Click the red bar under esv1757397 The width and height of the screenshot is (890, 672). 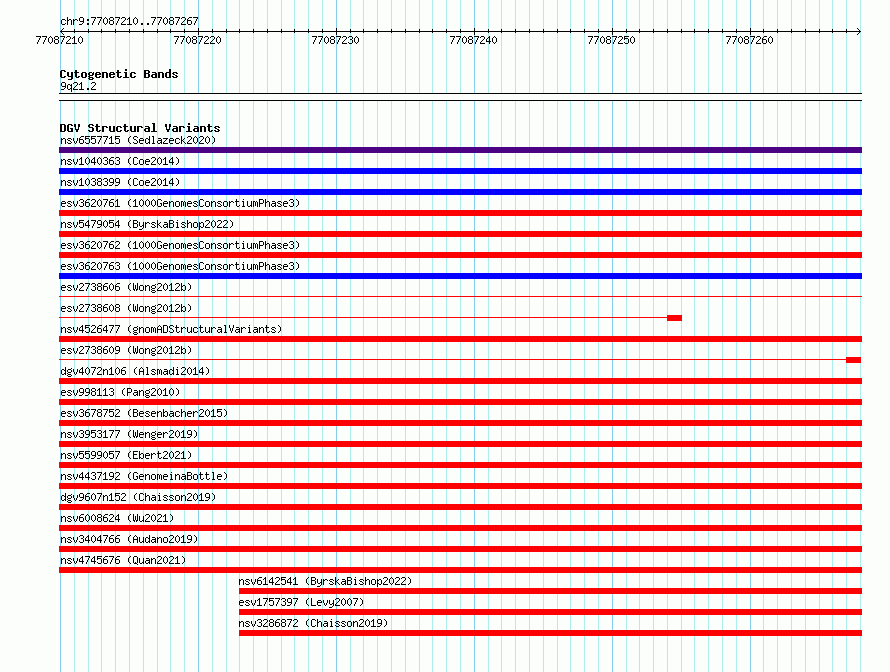pyautogui.click(x=550, y=612)
